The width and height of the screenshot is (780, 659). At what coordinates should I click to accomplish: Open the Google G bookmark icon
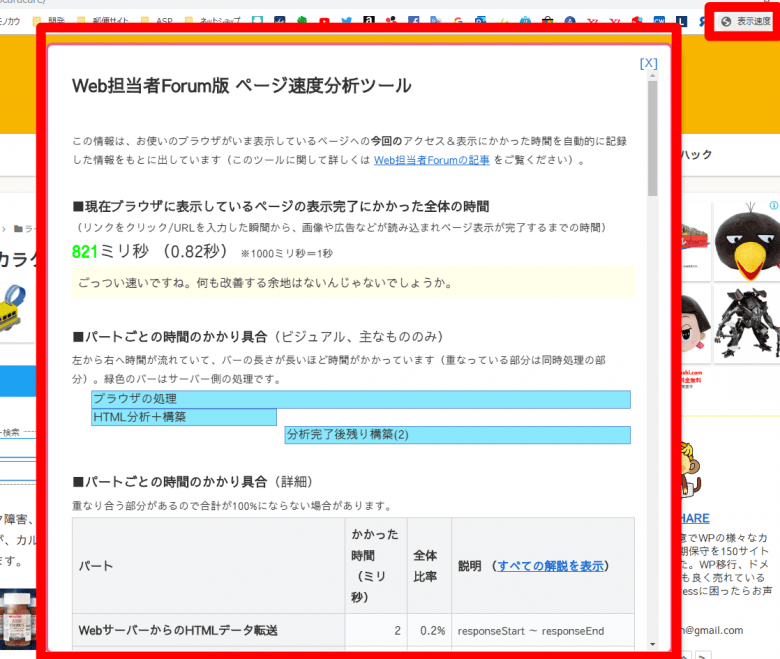pyautogui.click(x=458, y=21)
